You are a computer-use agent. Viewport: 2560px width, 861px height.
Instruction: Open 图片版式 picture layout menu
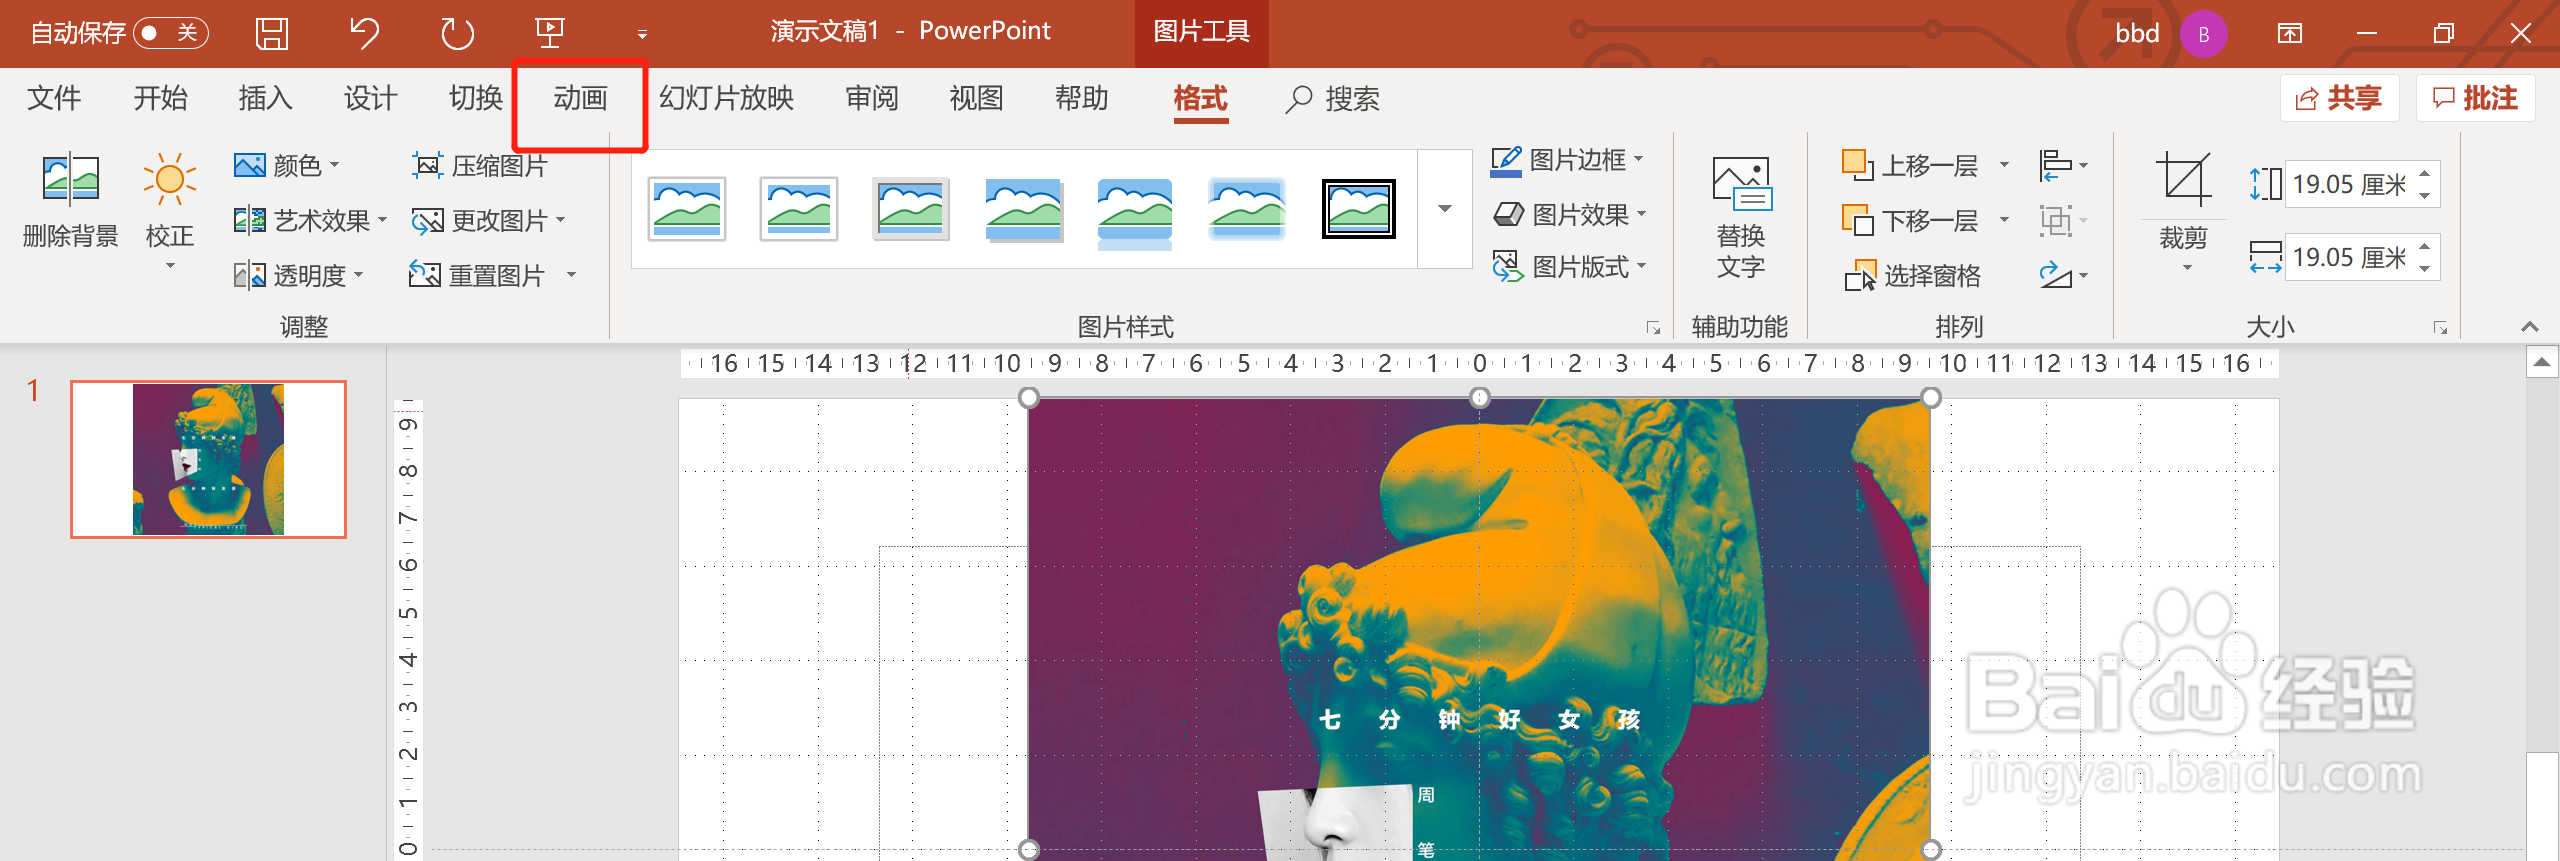coord(1569,267)
